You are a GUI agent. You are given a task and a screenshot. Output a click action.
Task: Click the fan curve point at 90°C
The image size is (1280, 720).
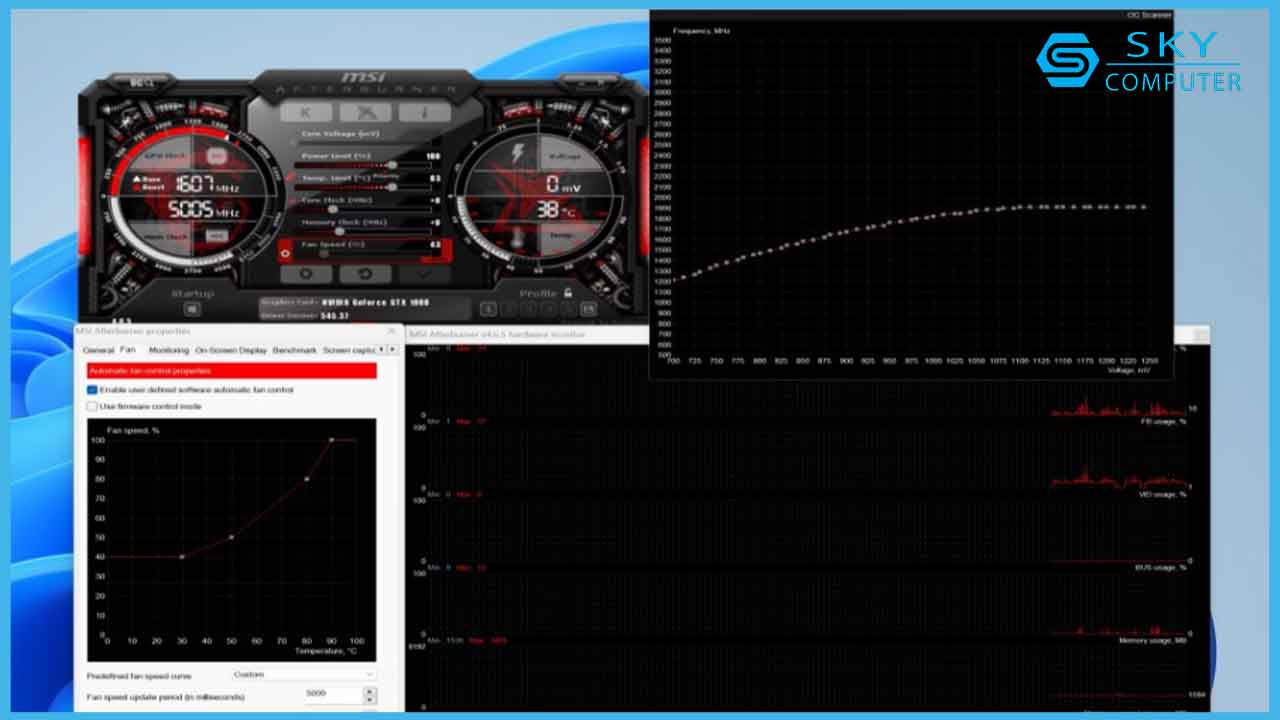click(332, 440)
